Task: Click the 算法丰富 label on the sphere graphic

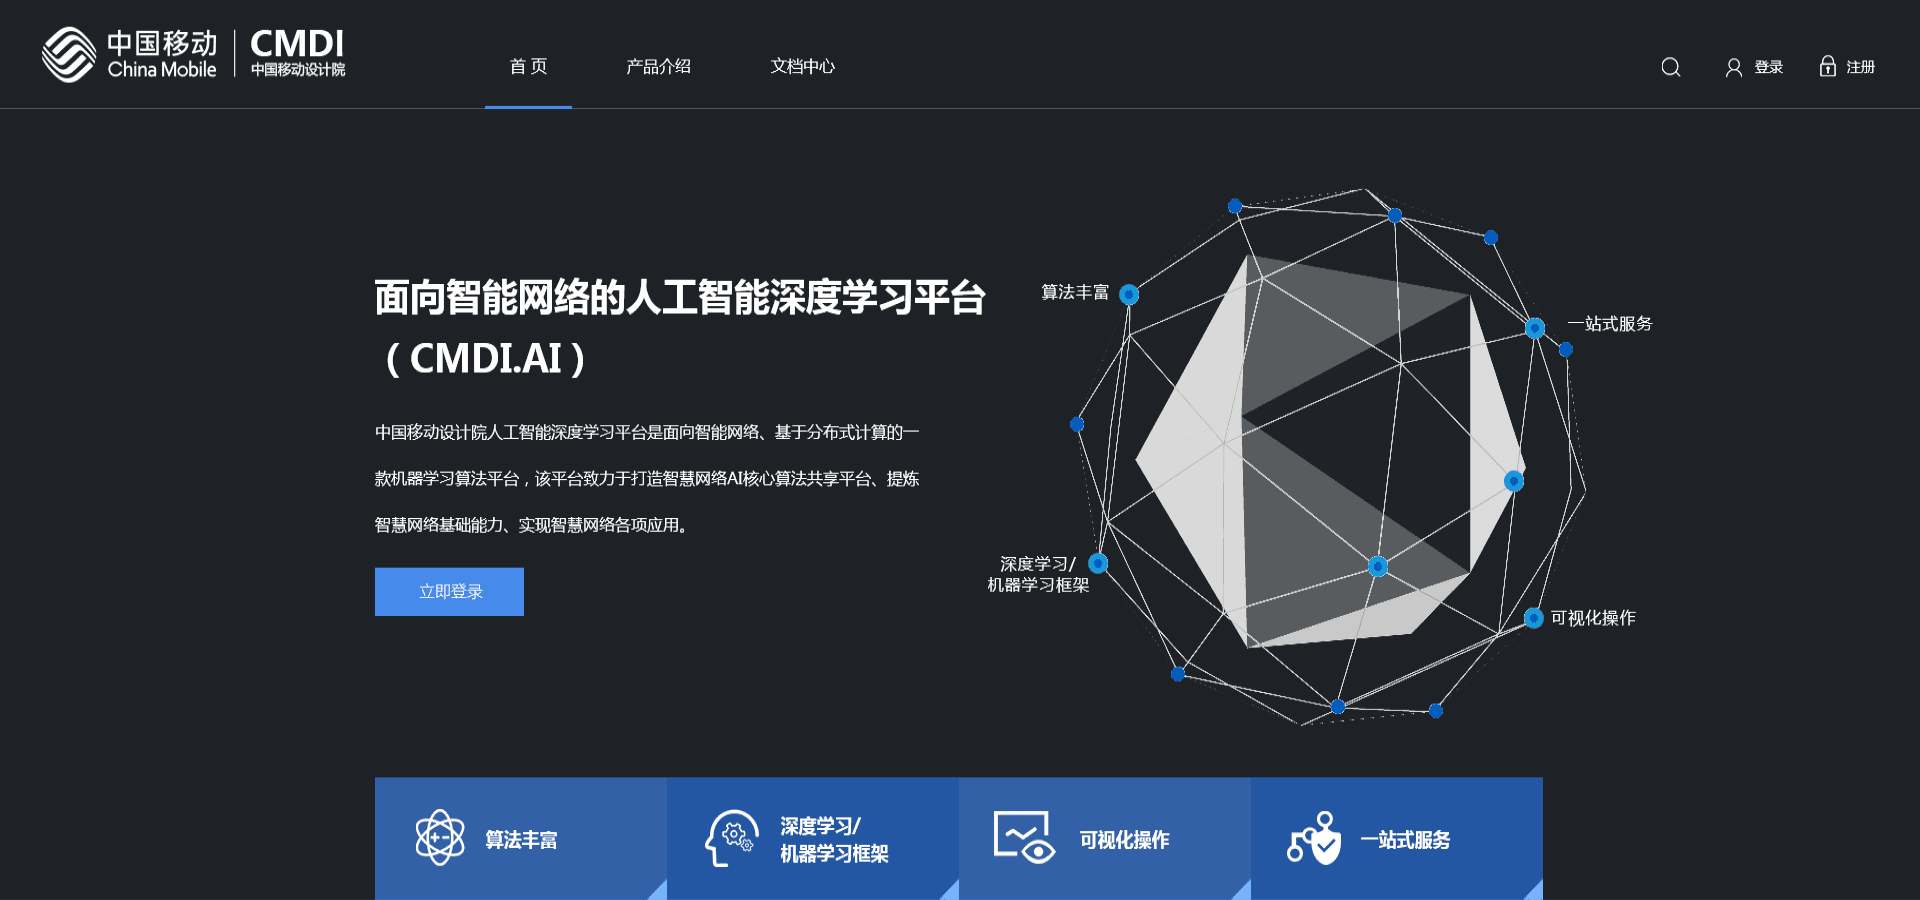Action: (1075, 292)
